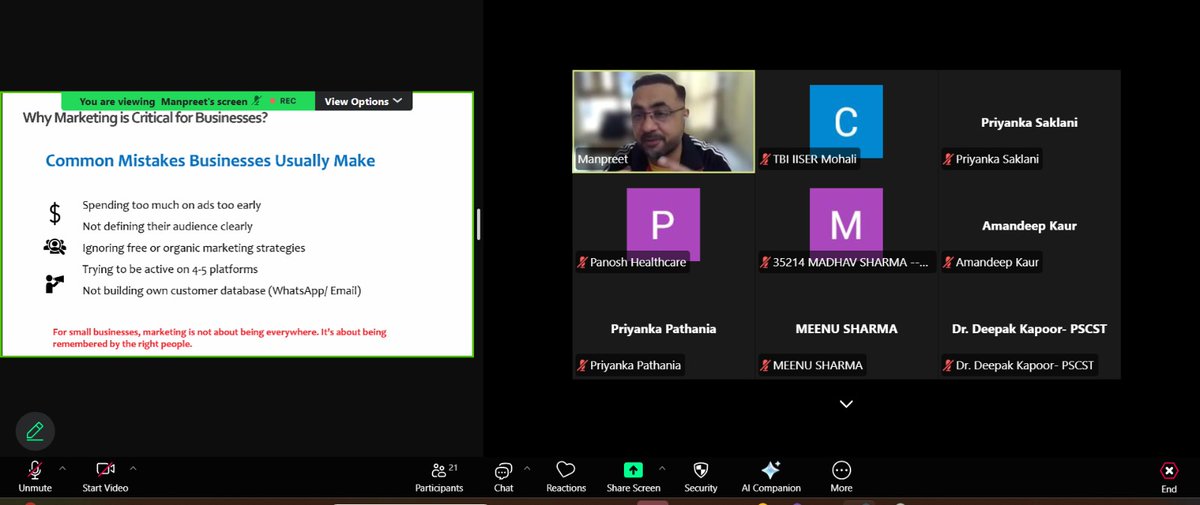
Task: Show next page of participants chevron
Action: click(846, 404)
